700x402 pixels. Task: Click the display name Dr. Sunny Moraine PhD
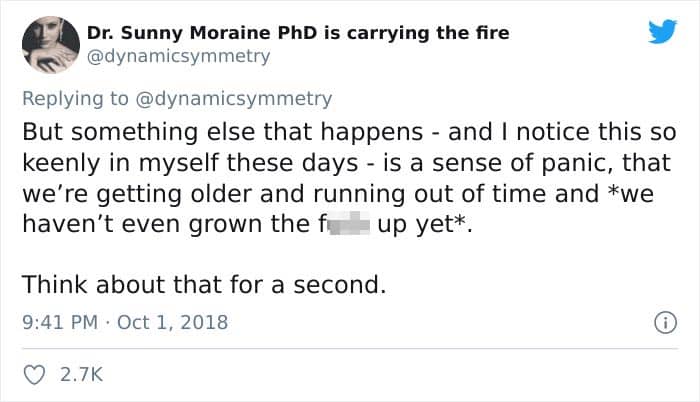[203, 33]
